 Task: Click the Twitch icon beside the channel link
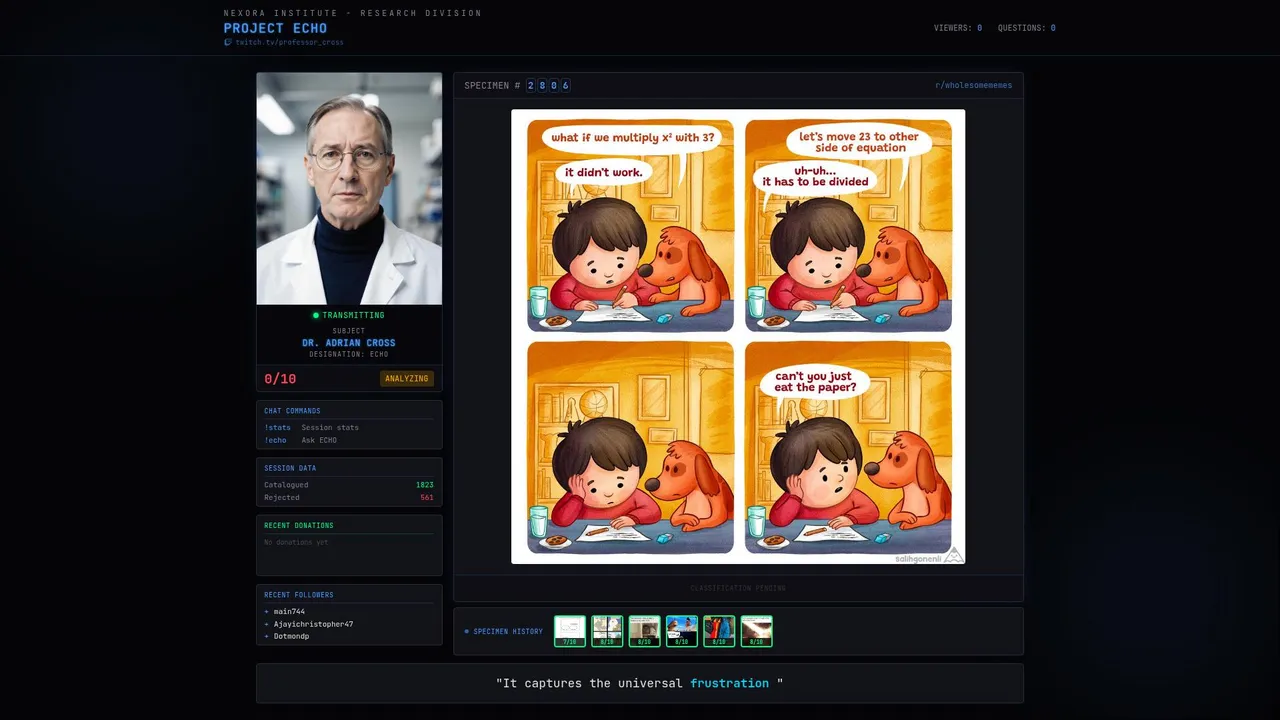[x=228, y=43]
